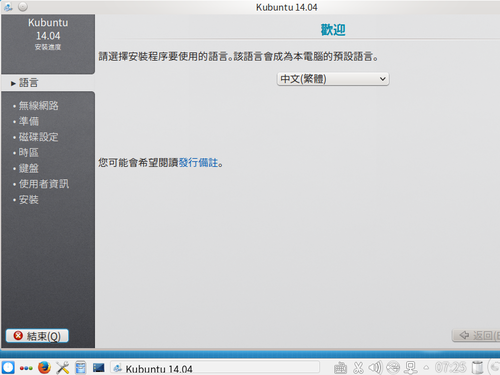Click the 返回 back button
This screenshot has width=500, height=375.
[477, 335]
